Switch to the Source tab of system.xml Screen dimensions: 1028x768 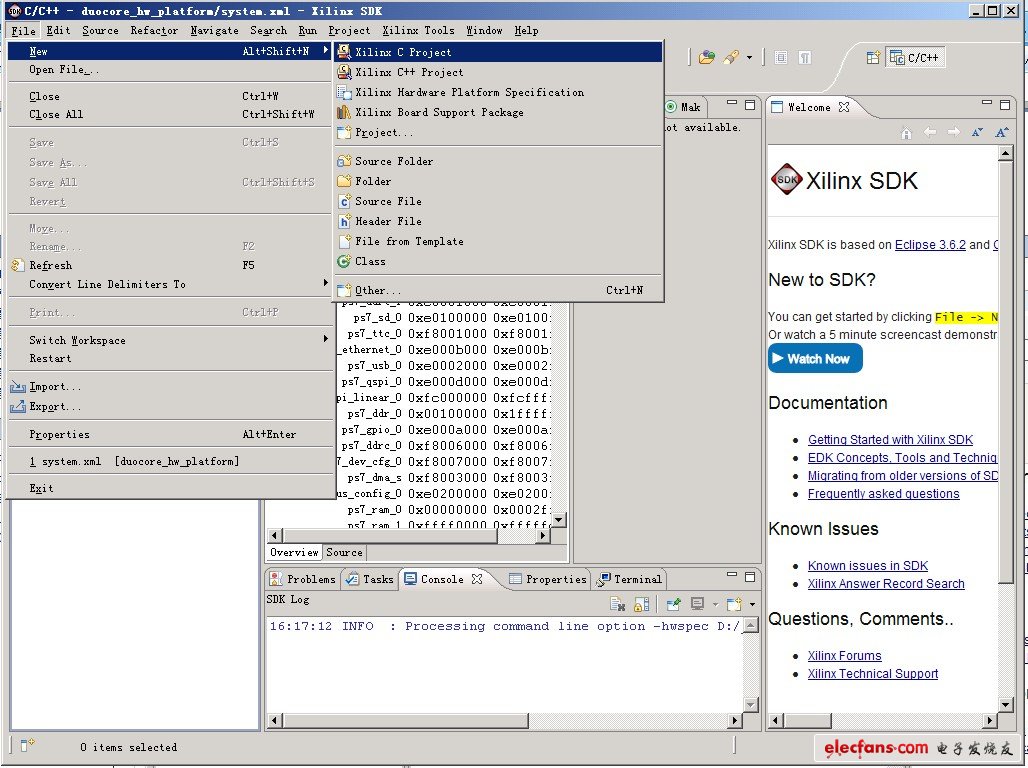[344, 552]
